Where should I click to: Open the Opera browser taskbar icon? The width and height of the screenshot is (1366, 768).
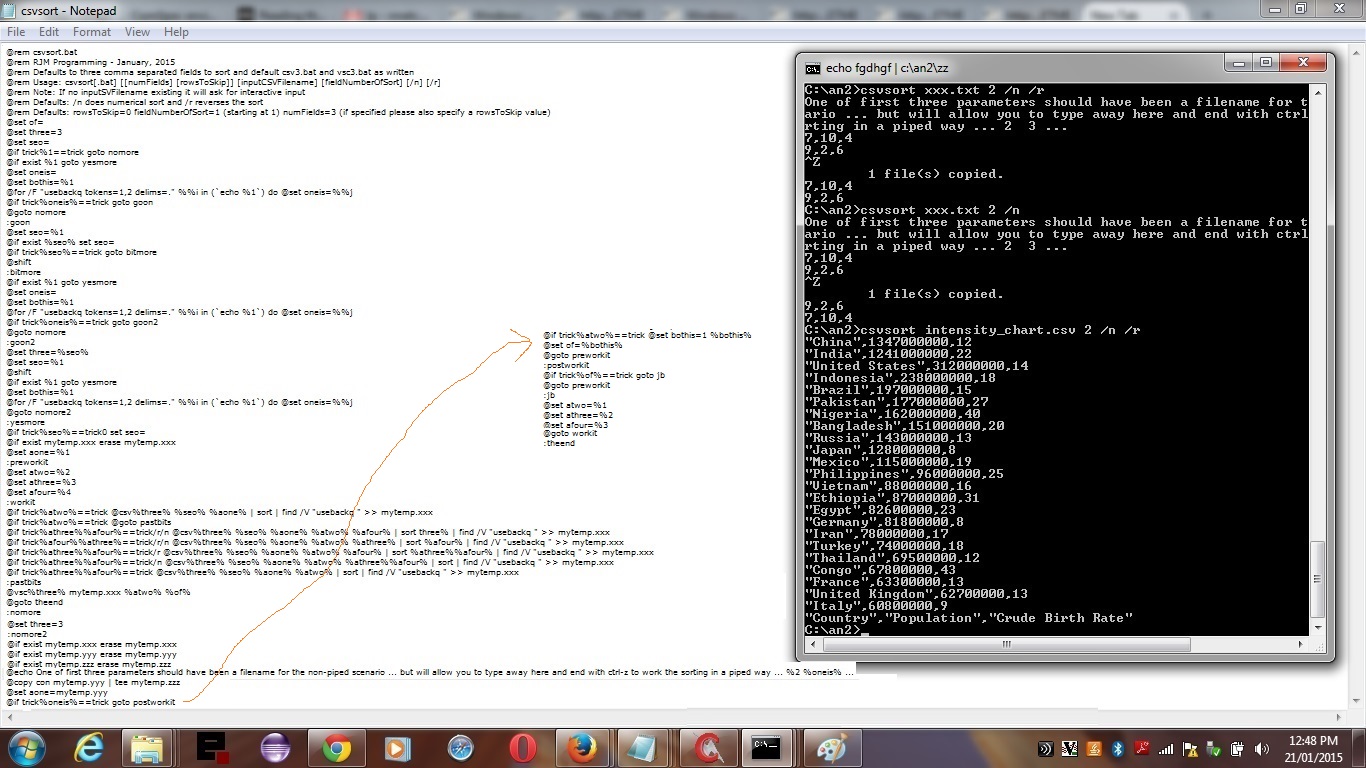[521, 748]
